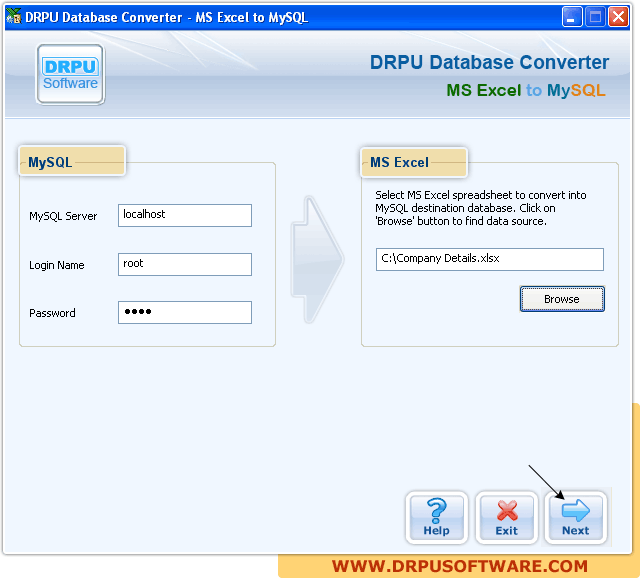This screenshot has width=640, height=578.
Task: Click the 'Password' label text
Action: point(52,313)
